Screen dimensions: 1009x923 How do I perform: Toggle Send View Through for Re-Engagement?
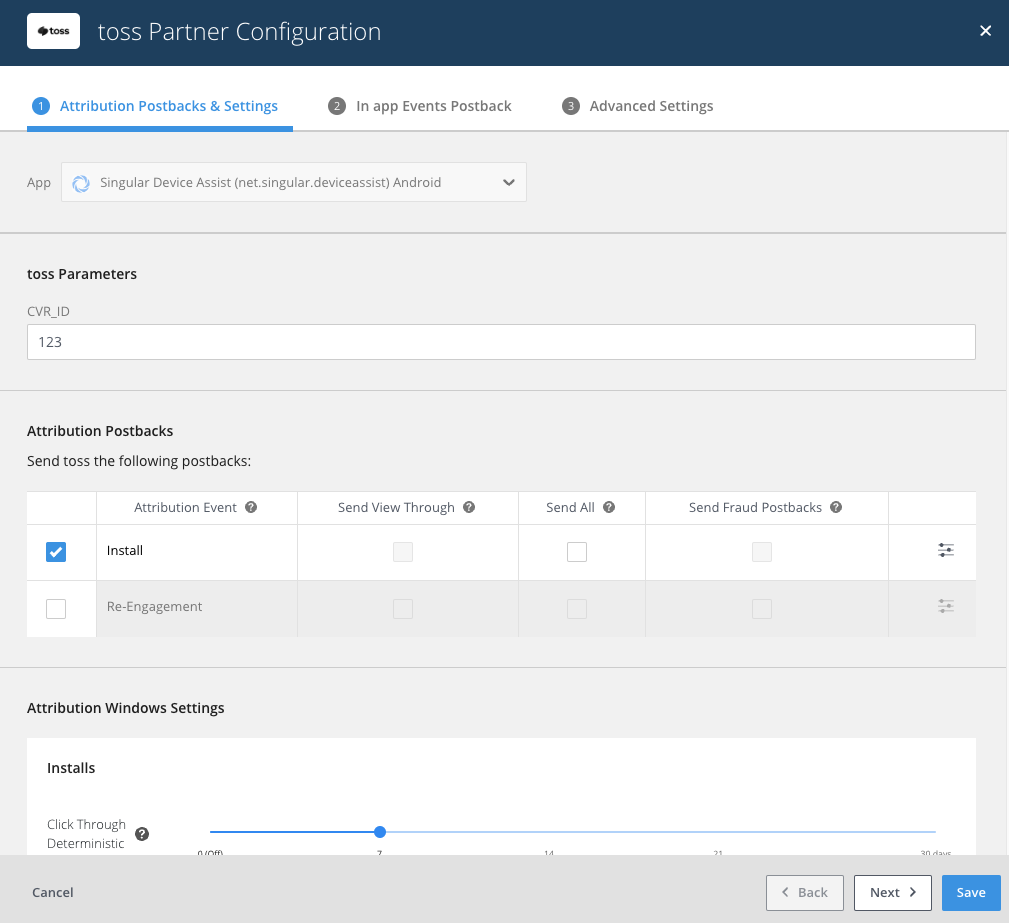pos(403,608)
